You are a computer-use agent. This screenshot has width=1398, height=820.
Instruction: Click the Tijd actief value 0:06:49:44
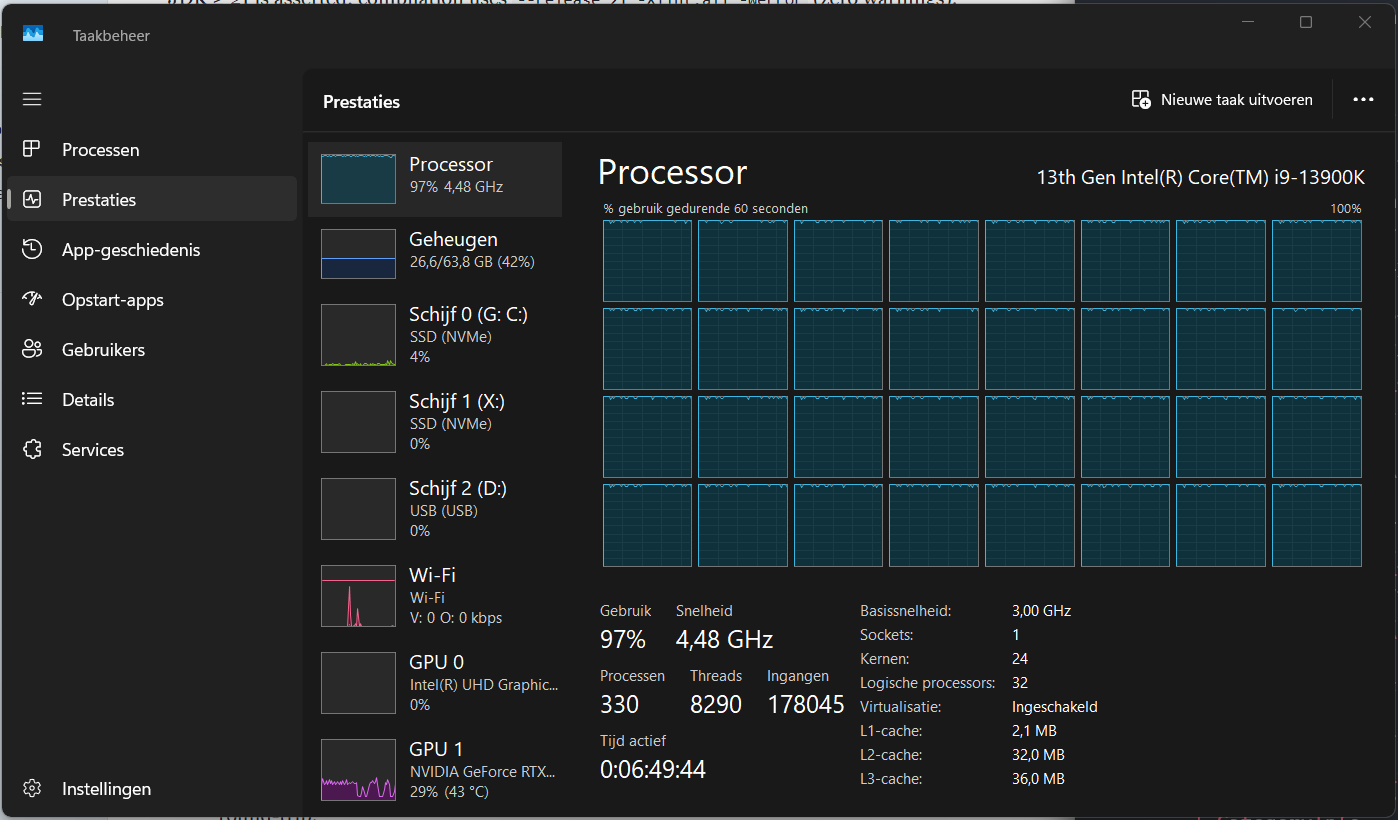pos(653,769)
